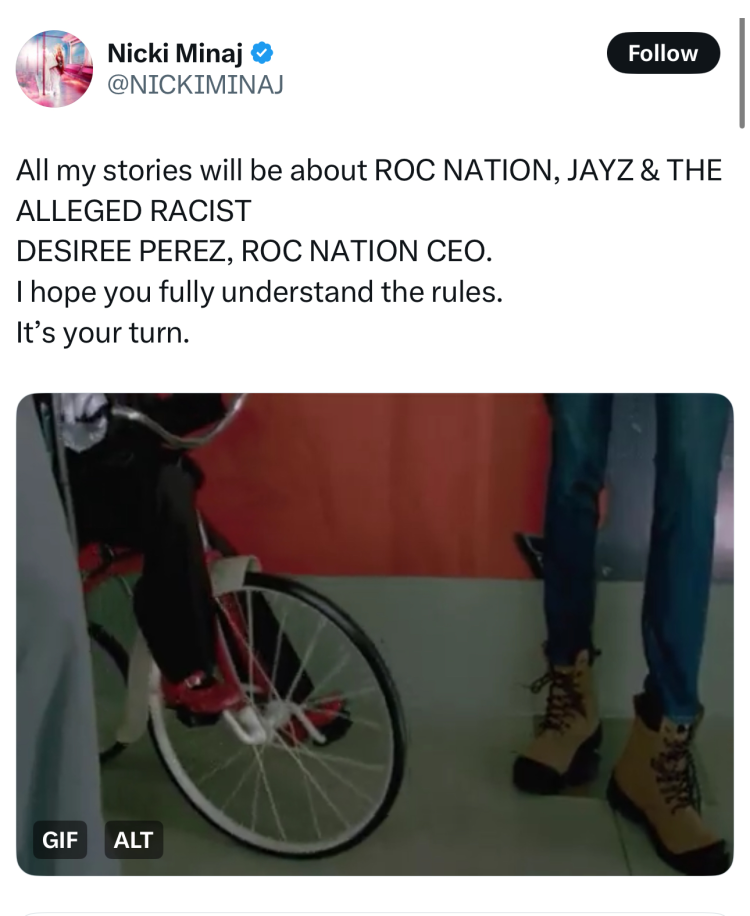The width and height of the screenshot is (750, 916).
Task: Click the "ALLEGED RACIST" tweet line
Action: click(133, 211)
